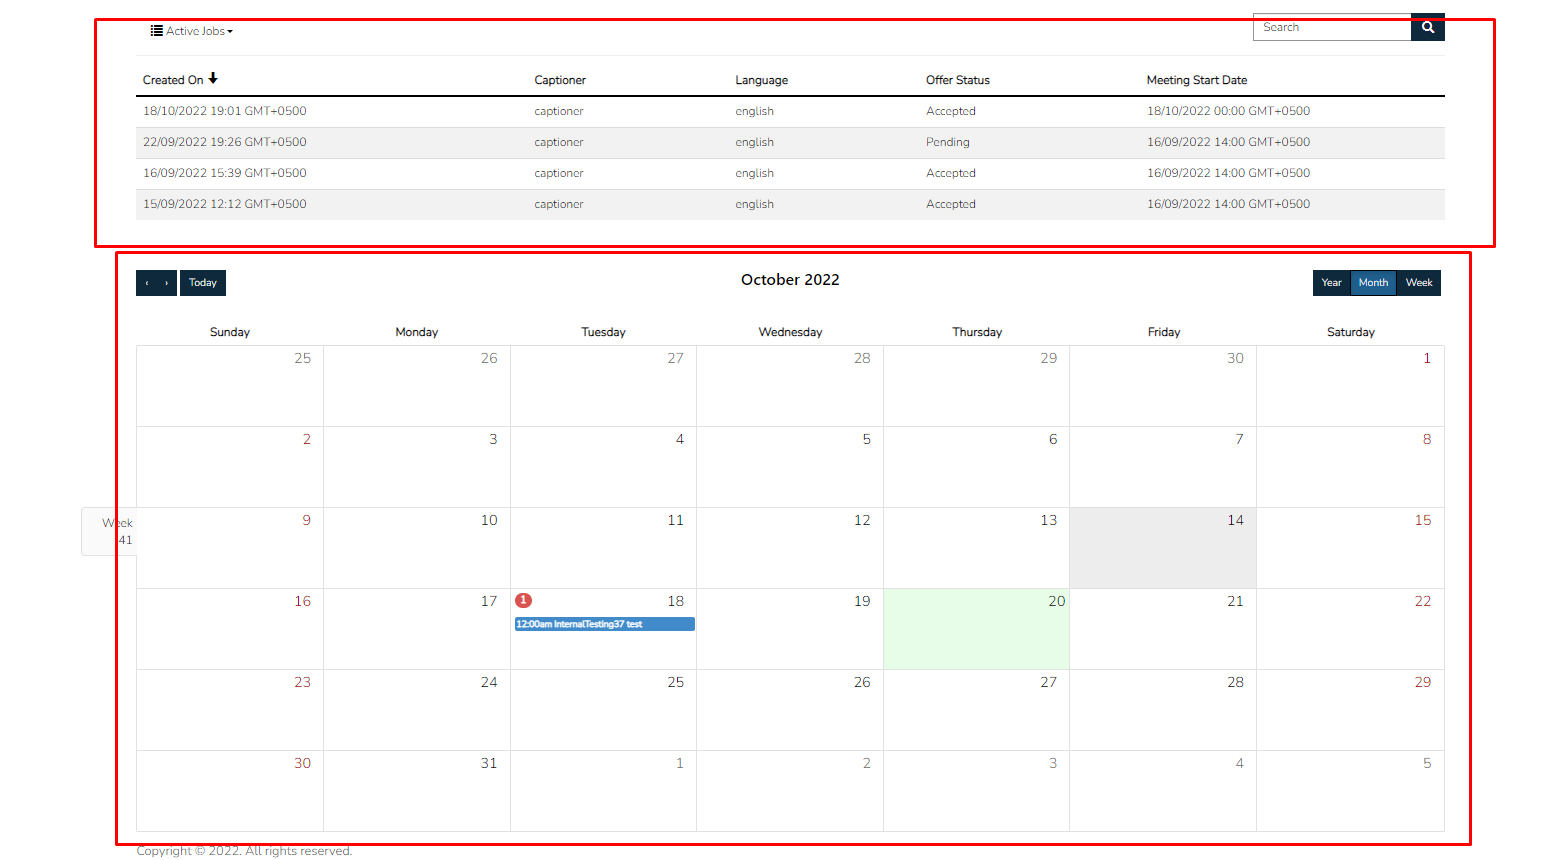Select November 5 in last row
This screenshot has height=860, width=1552.
(x=1350, y=791)
